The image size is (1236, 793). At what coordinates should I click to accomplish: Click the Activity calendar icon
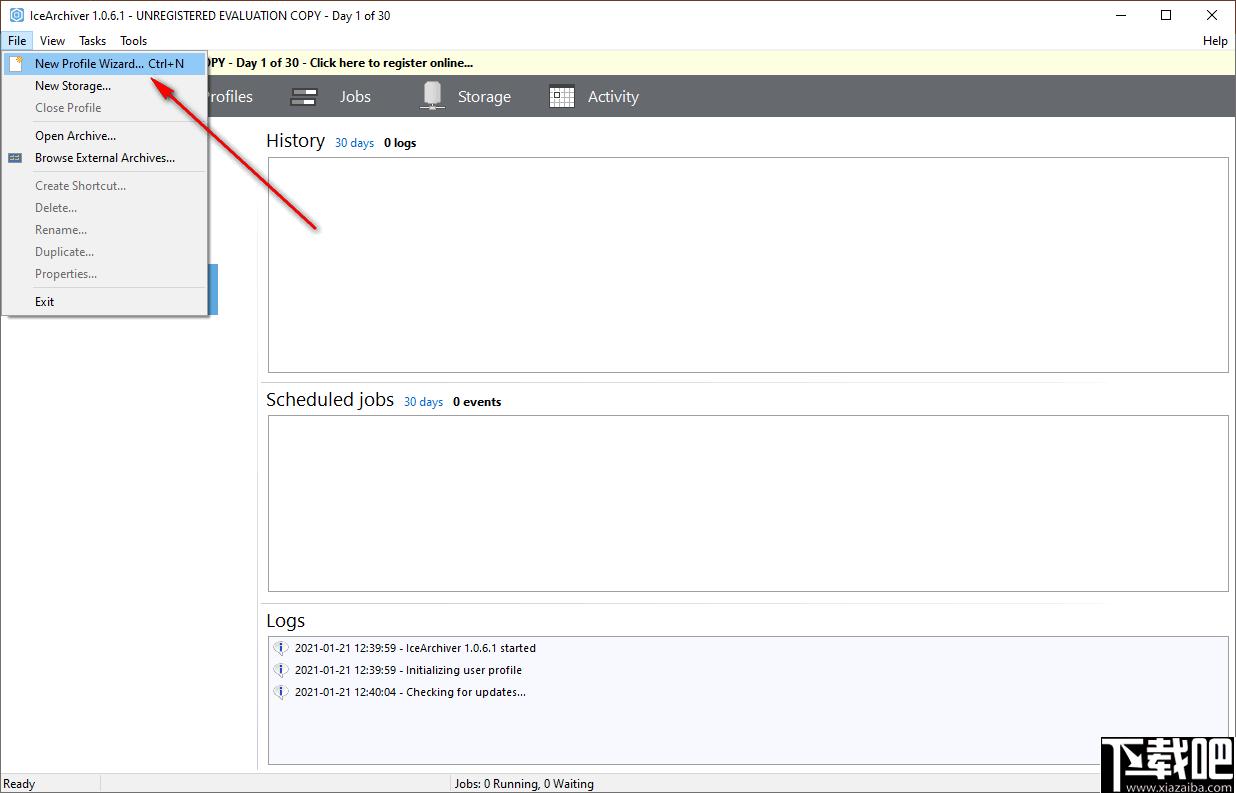pyautogui.click(x=562, y=97)
